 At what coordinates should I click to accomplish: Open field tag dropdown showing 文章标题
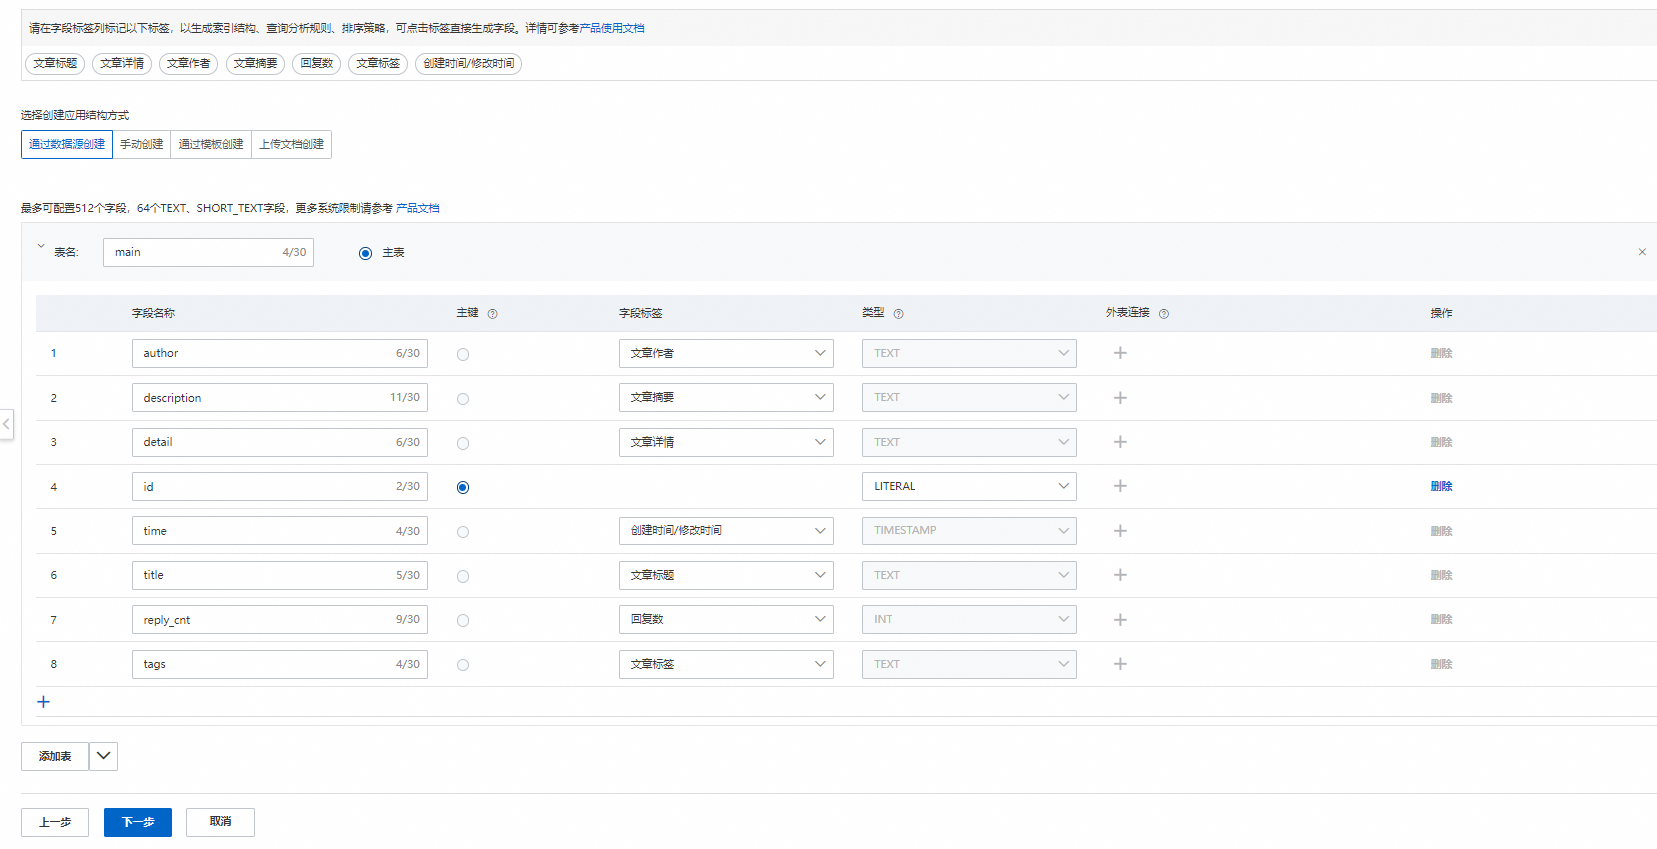click(x=726, y=575)
